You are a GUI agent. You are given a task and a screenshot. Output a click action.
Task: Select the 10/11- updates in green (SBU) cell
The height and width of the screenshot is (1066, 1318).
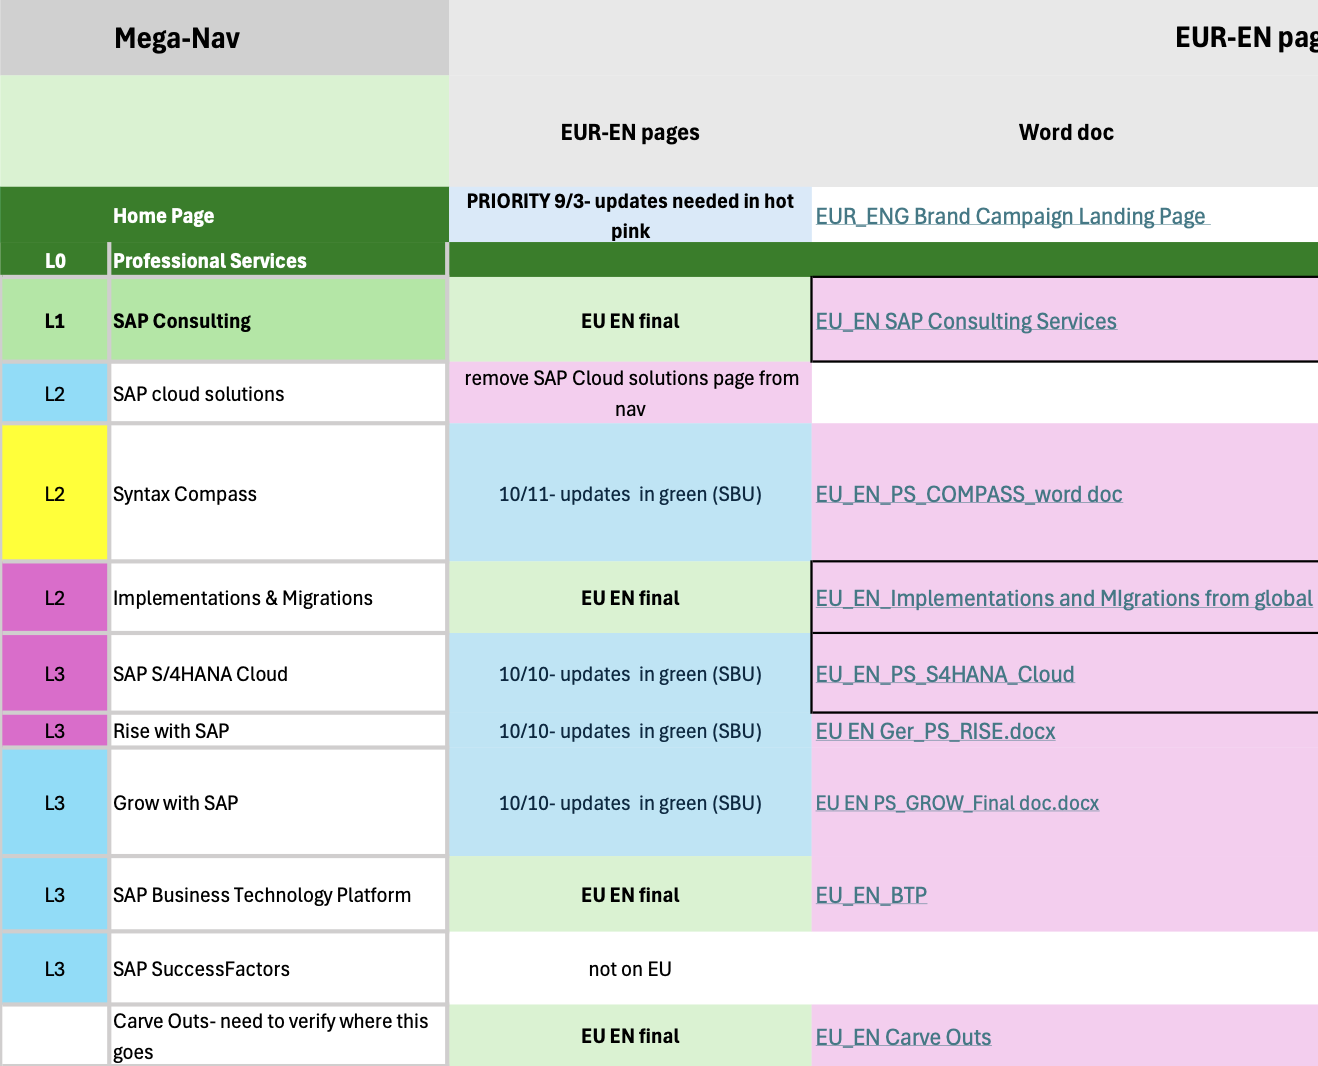630,493
